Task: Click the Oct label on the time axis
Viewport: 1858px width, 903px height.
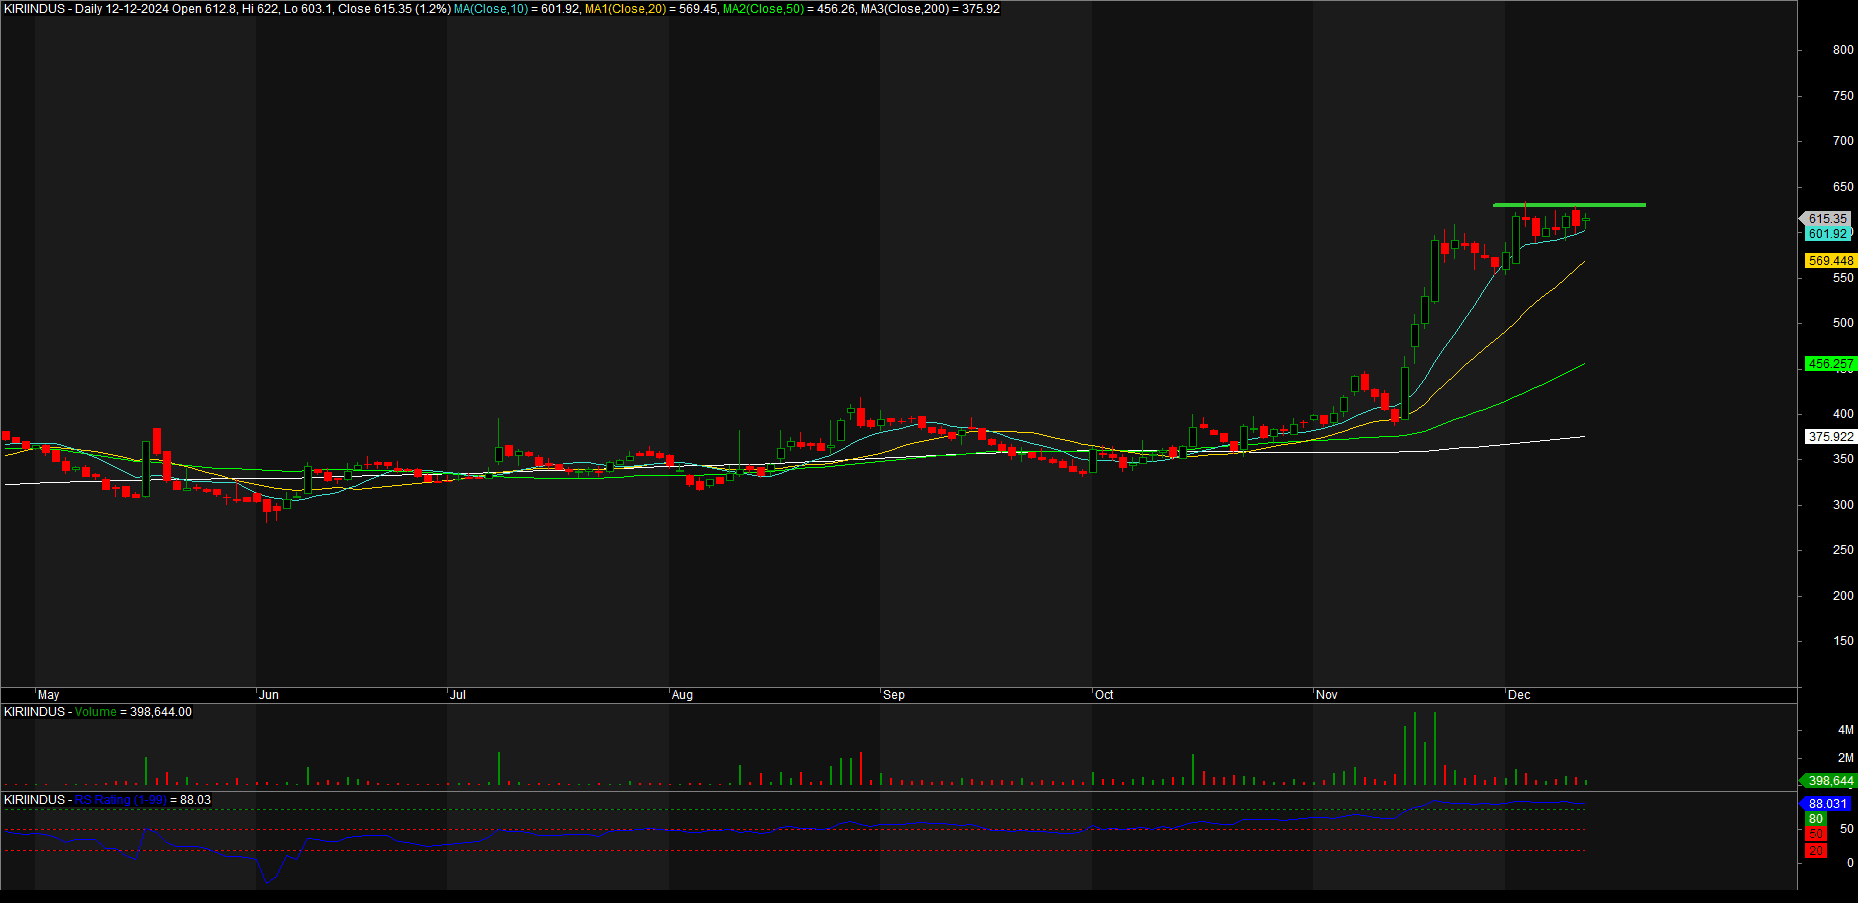Action: [1104, 695]
